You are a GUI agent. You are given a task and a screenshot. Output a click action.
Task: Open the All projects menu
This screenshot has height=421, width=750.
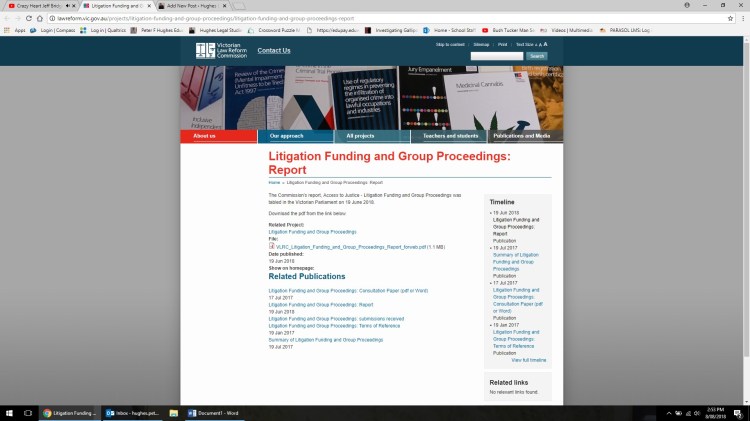coord(360,135)
